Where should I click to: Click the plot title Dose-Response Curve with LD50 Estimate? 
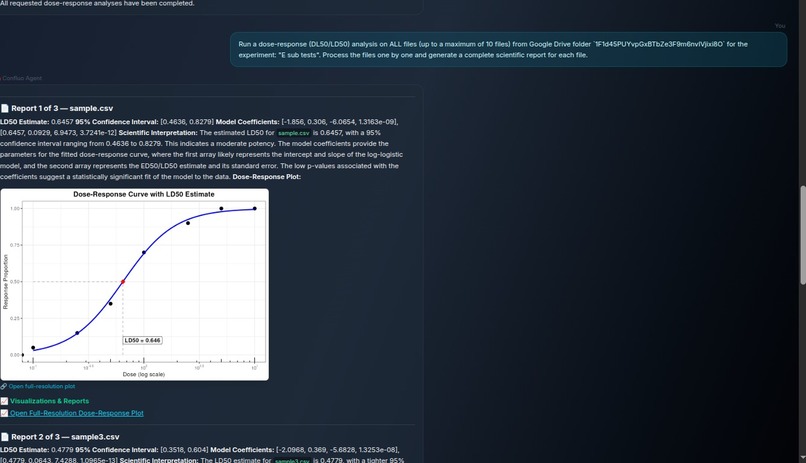[144, 194]
